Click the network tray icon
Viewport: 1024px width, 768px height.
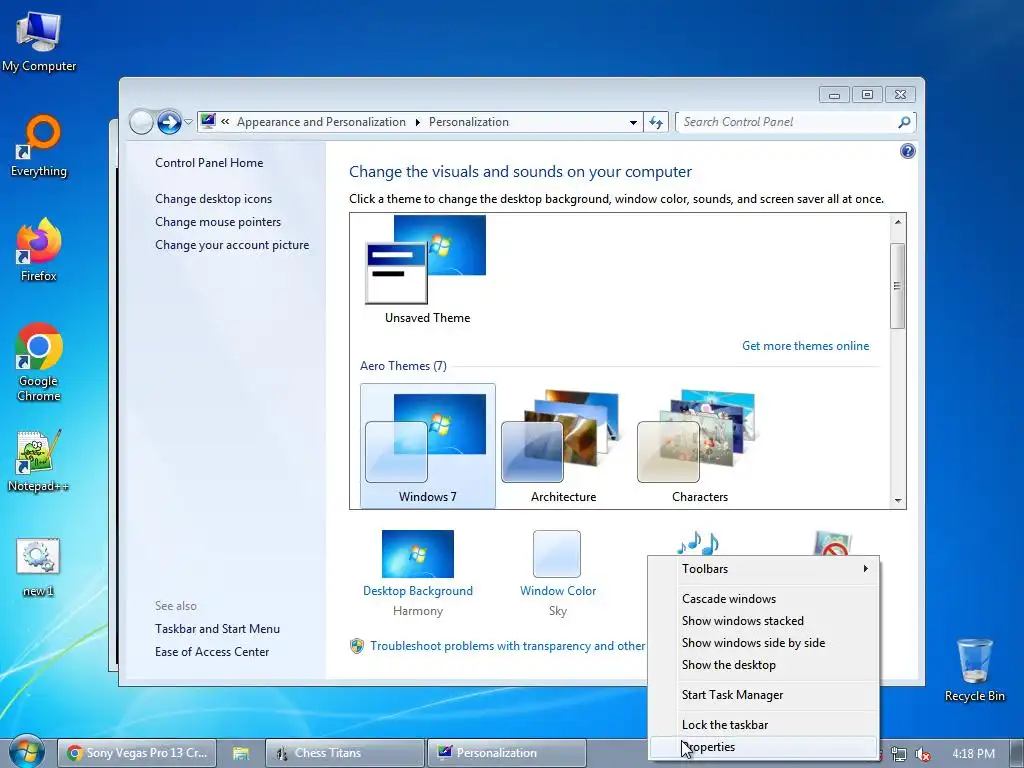pyautogui.click(x=899, y=754)
